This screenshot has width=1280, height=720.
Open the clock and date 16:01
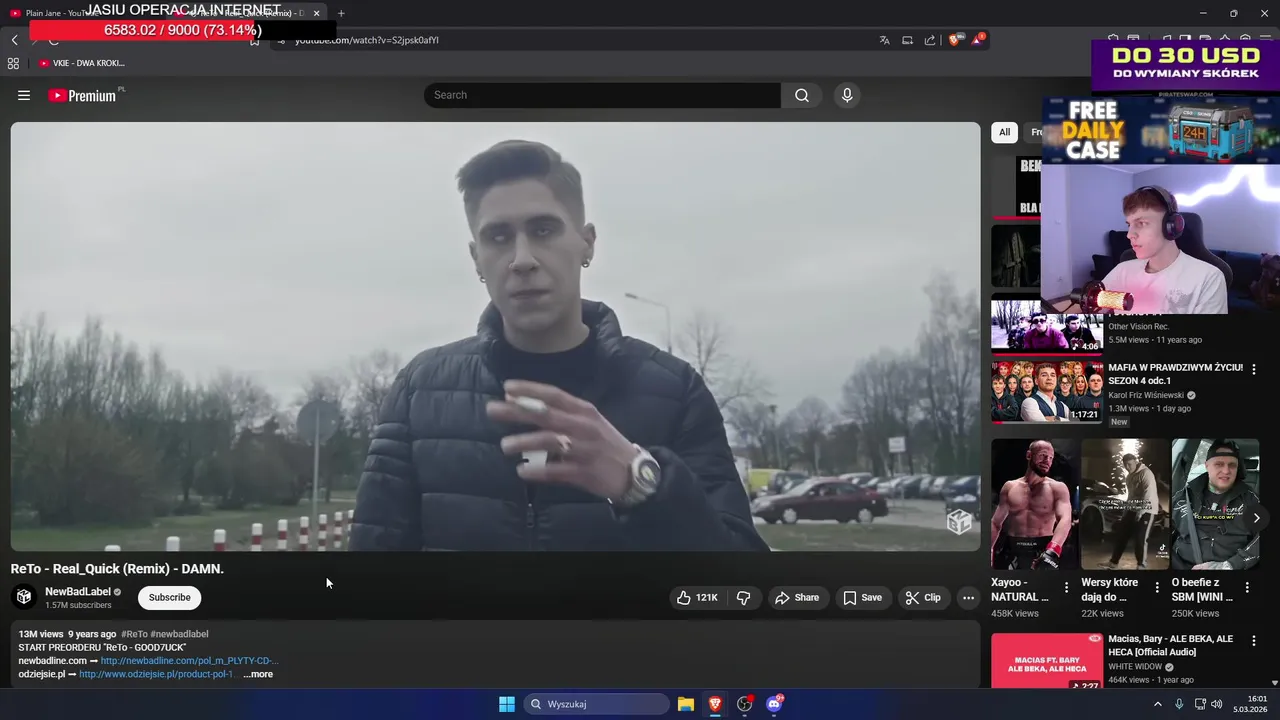coord(1250,704)
